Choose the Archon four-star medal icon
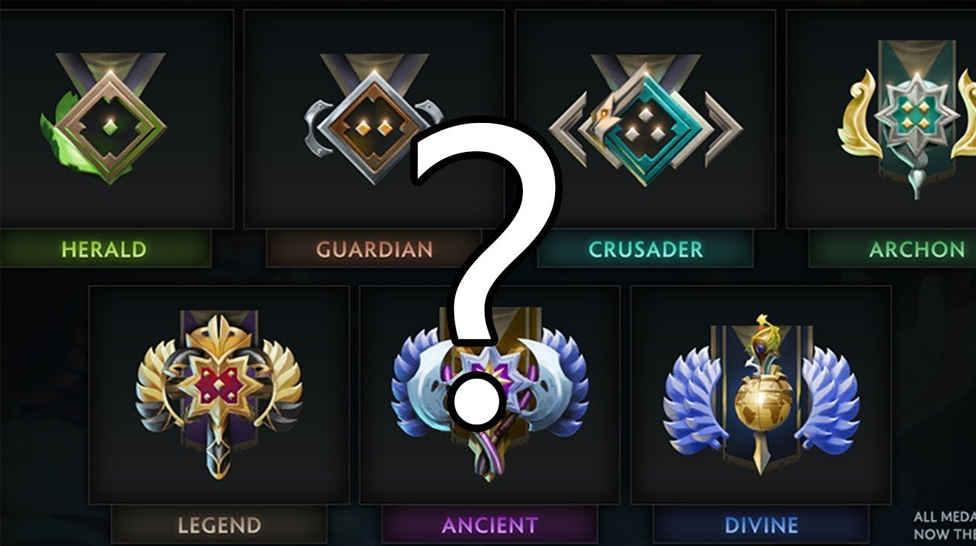Screen dimensions: 976x546 point(915,118)
